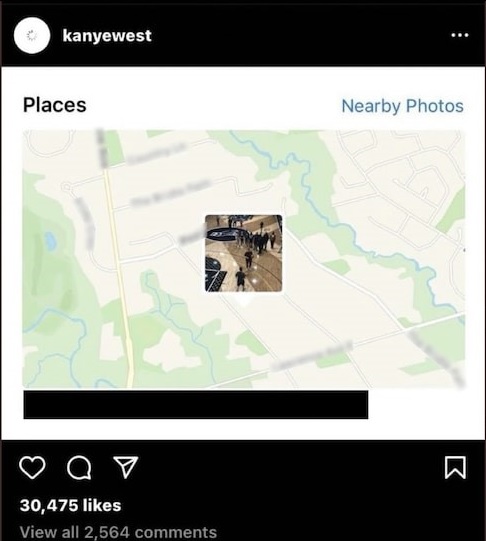Tap the loading profile avatar circle

point(32,36)
